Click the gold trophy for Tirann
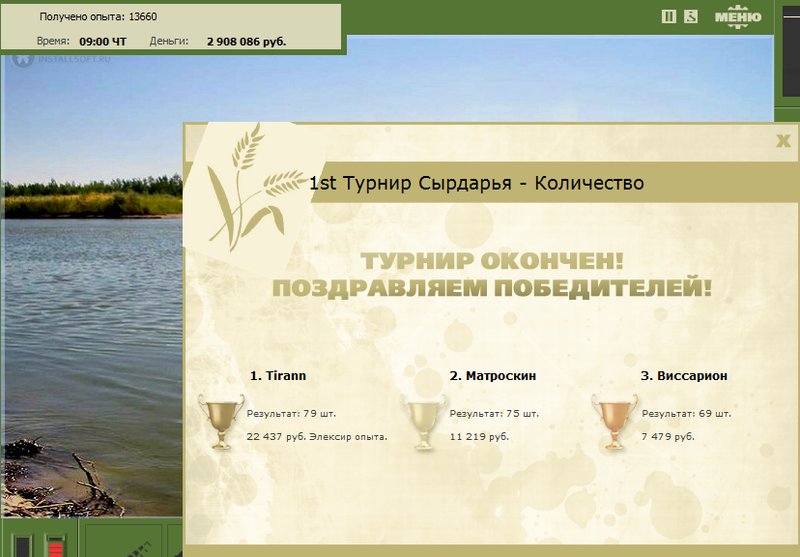800x557 pixels. pyautogui.click(x=221, y=421)
